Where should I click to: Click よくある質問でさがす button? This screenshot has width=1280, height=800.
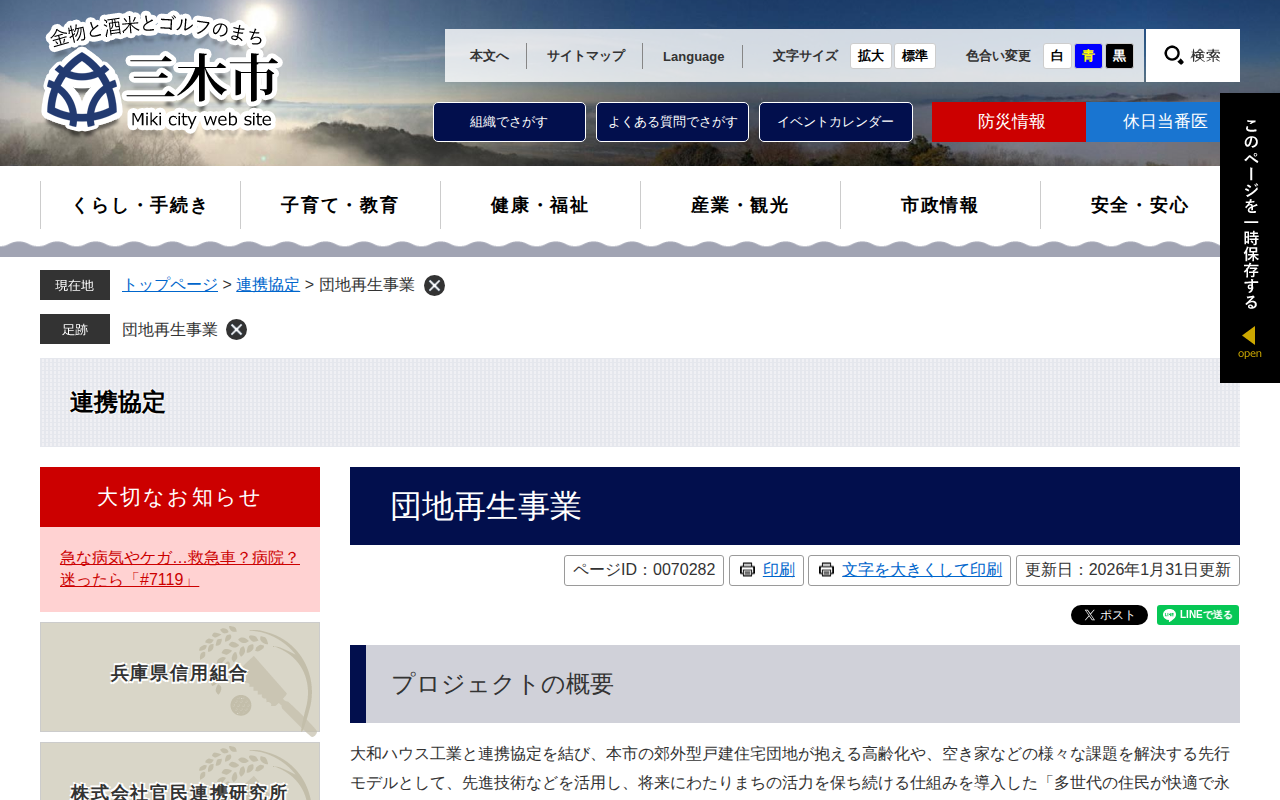coord(672,122)
